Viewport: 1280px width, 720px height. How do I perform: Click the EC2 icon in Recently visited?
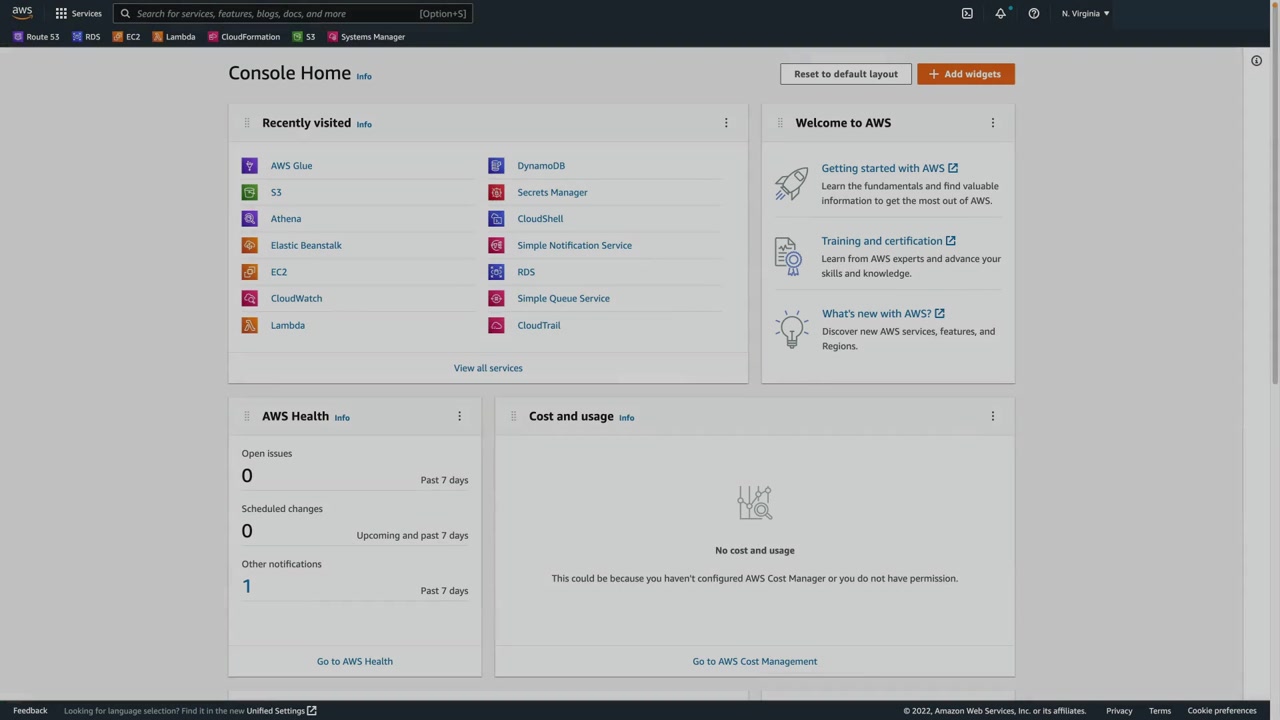[x=250, y=272]
